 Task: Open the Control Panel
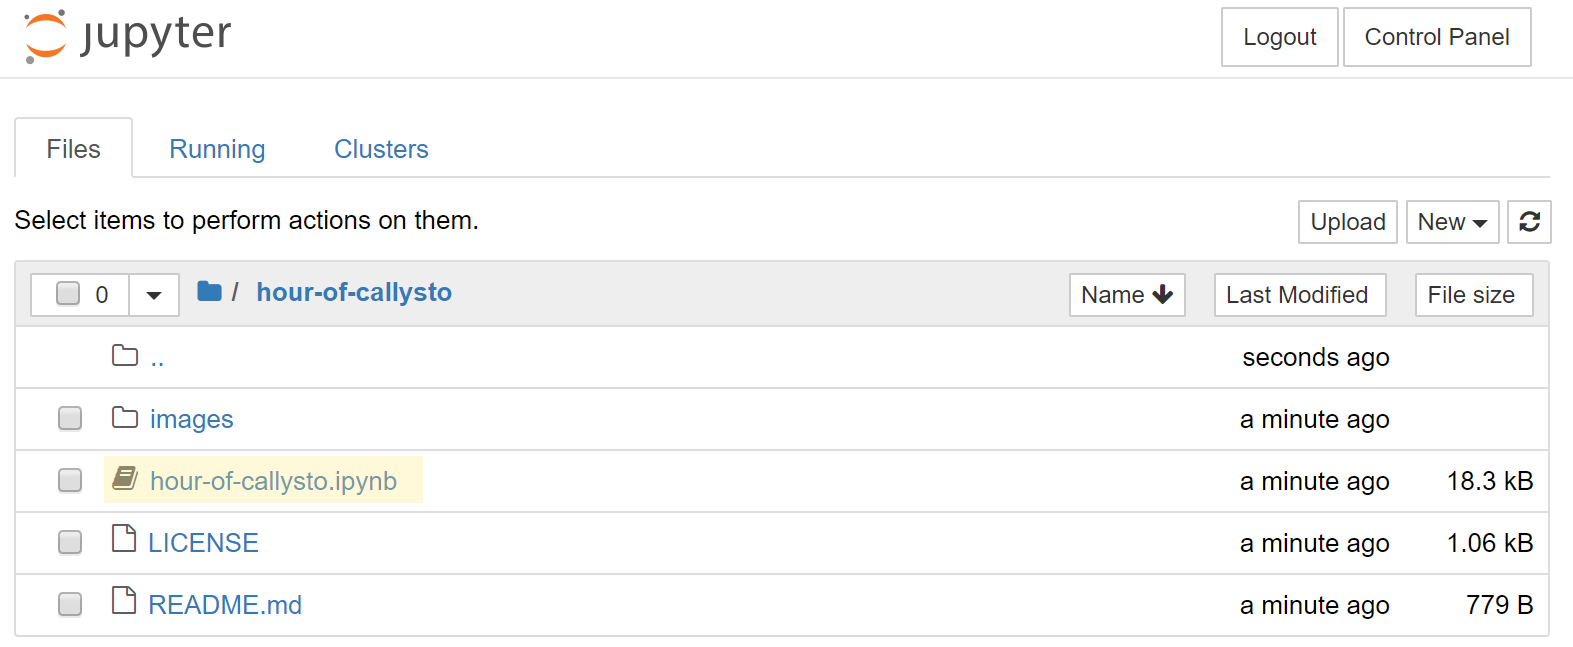(1436, 37)
